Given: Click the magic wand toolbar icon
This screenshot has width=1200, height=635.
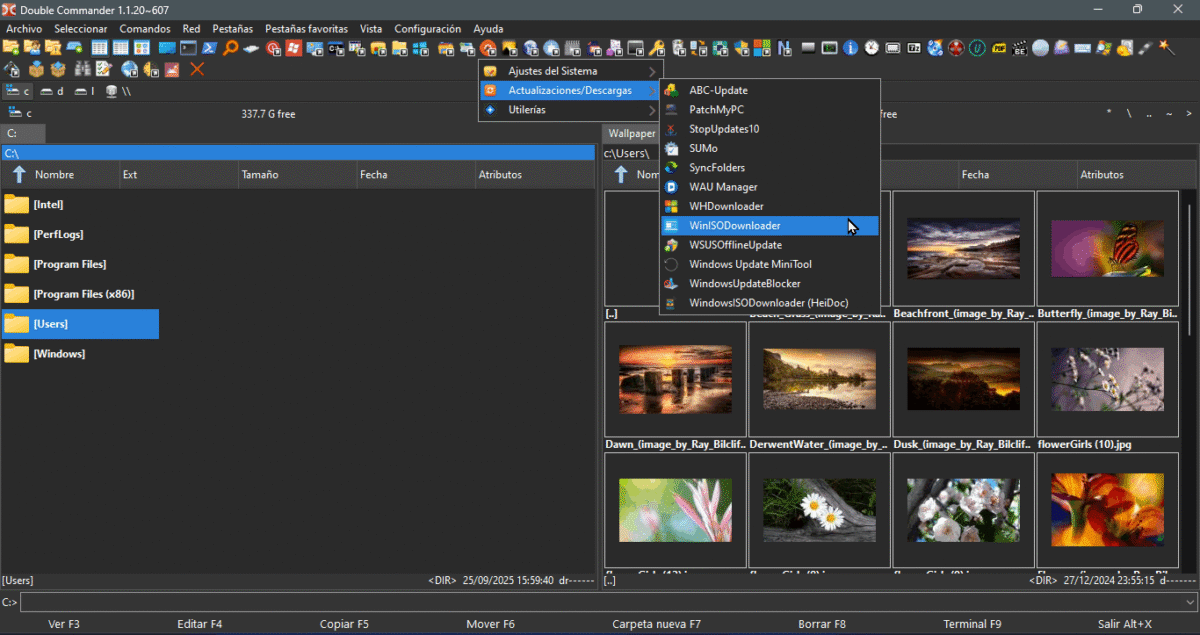Looking at the screenshot, I should tap(1166, 48).
